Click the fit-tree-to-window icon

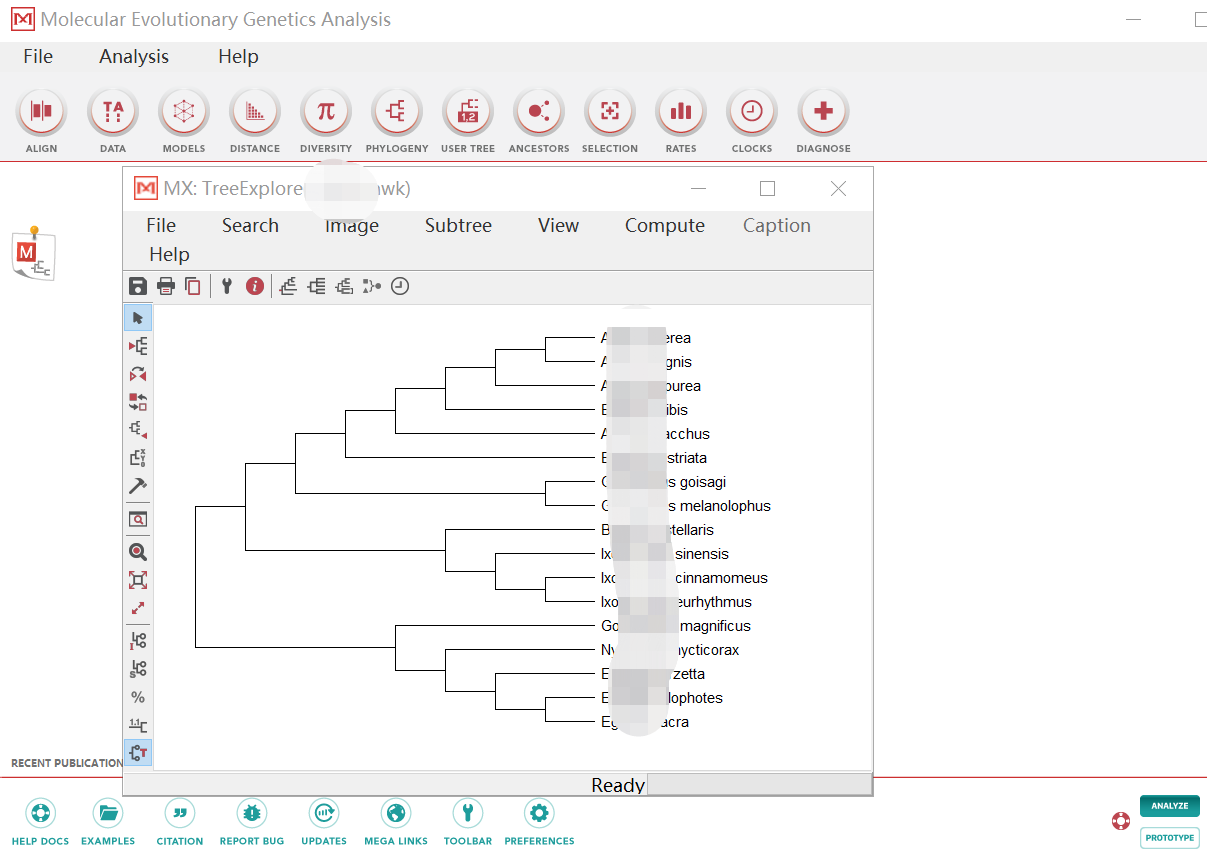click(138, 580)
